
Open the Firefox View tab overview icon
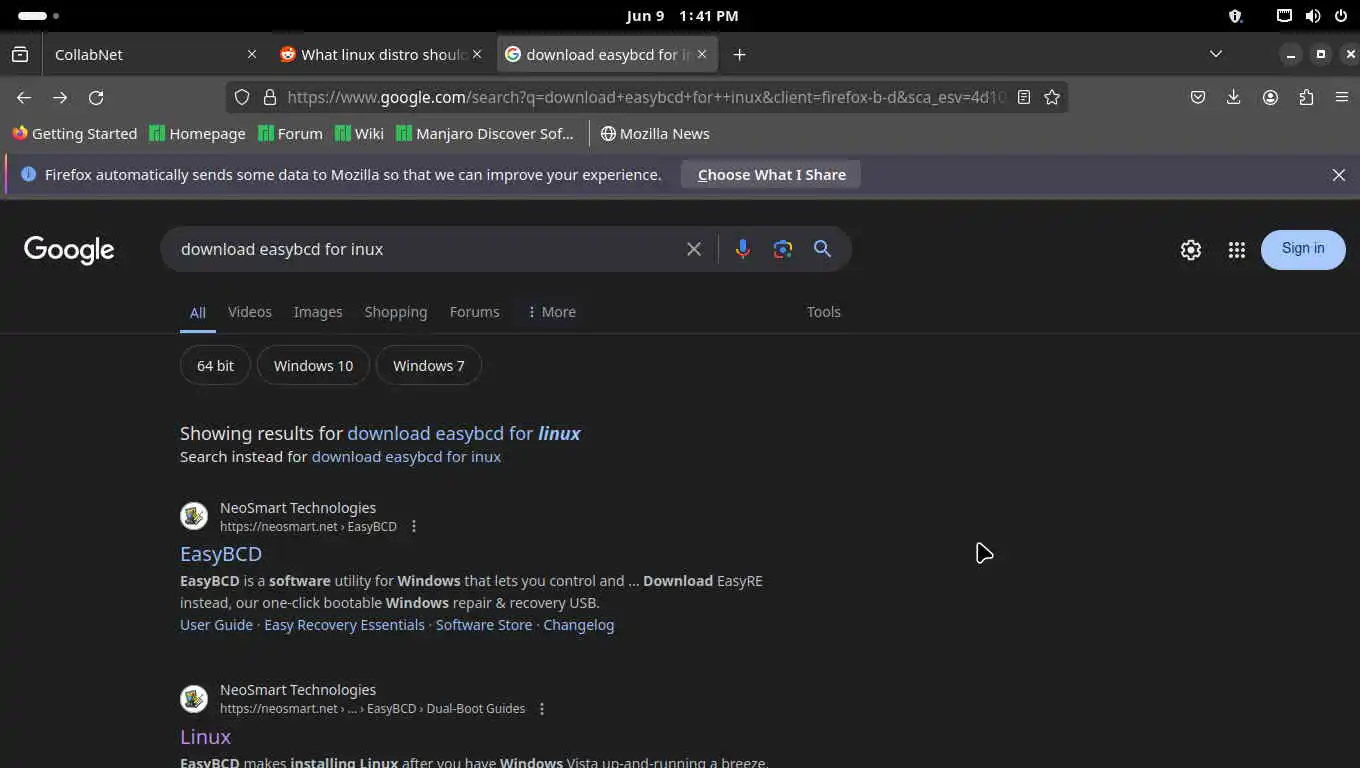point(20,54)
